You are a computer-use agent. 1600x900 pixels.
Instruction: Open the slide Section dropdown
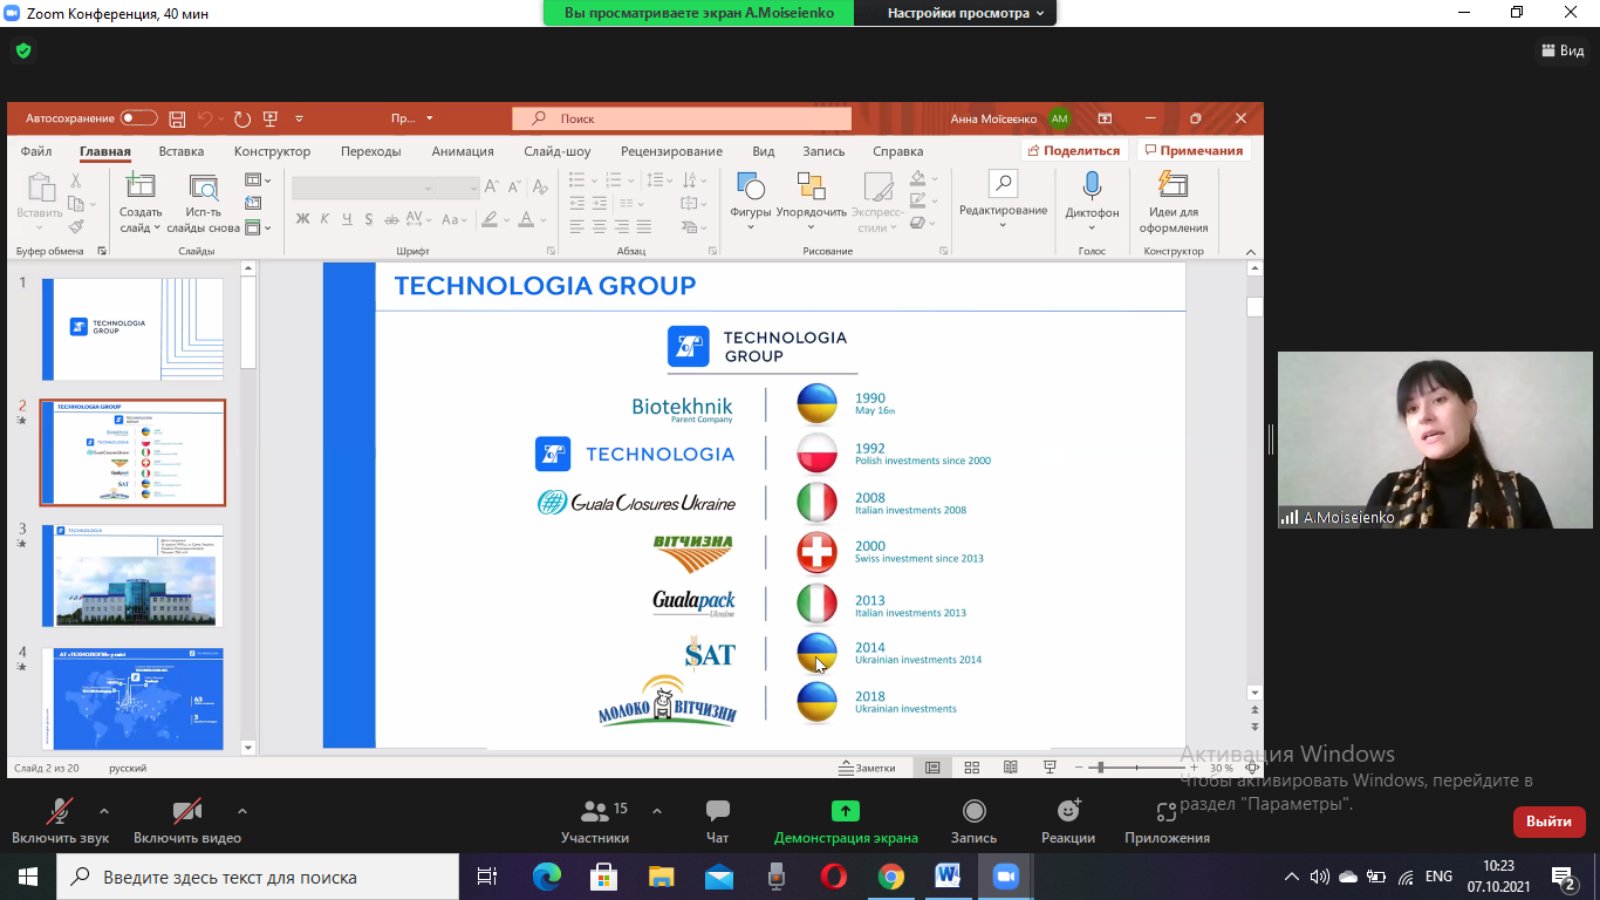pos(257,227)
